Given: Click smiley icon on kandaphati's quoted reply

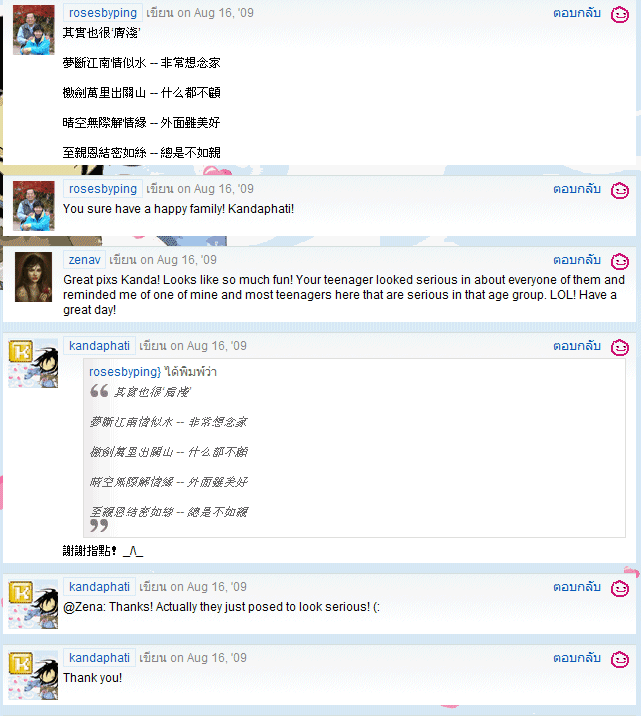Looking at the screenshot, I should click(x=620, y=347).
